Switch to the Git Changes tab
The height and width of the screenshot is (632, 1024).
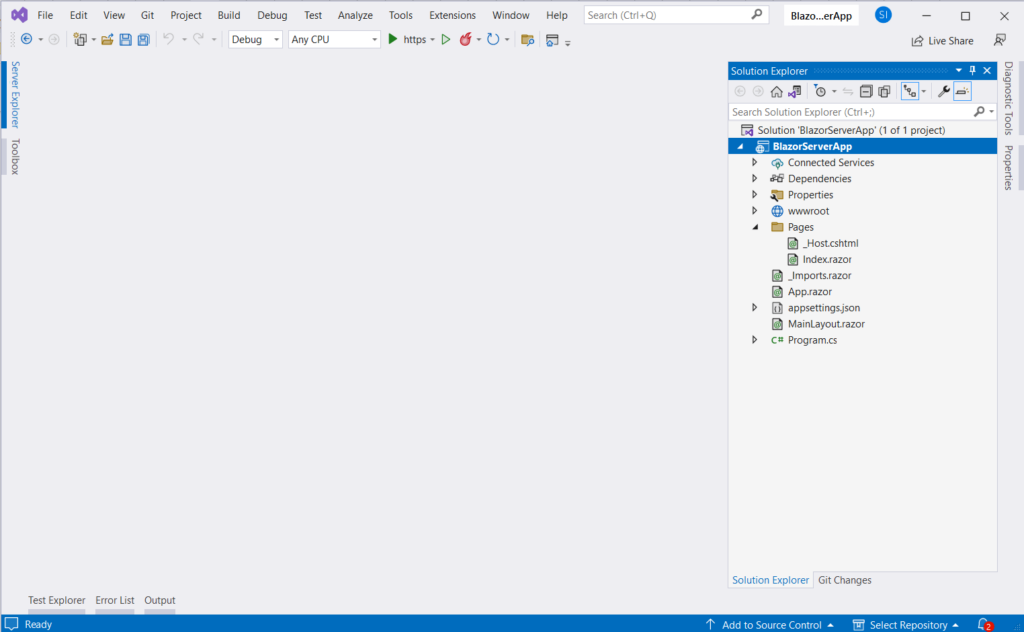[x=844, y=580]
